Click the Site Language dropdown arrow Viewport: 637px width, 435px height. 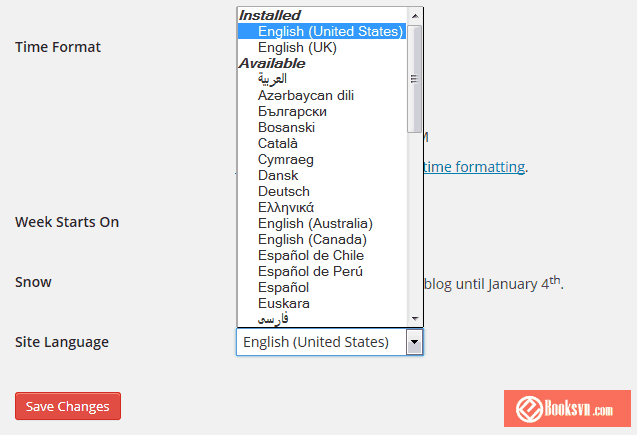pyautogui.click(x=414, y=342)
